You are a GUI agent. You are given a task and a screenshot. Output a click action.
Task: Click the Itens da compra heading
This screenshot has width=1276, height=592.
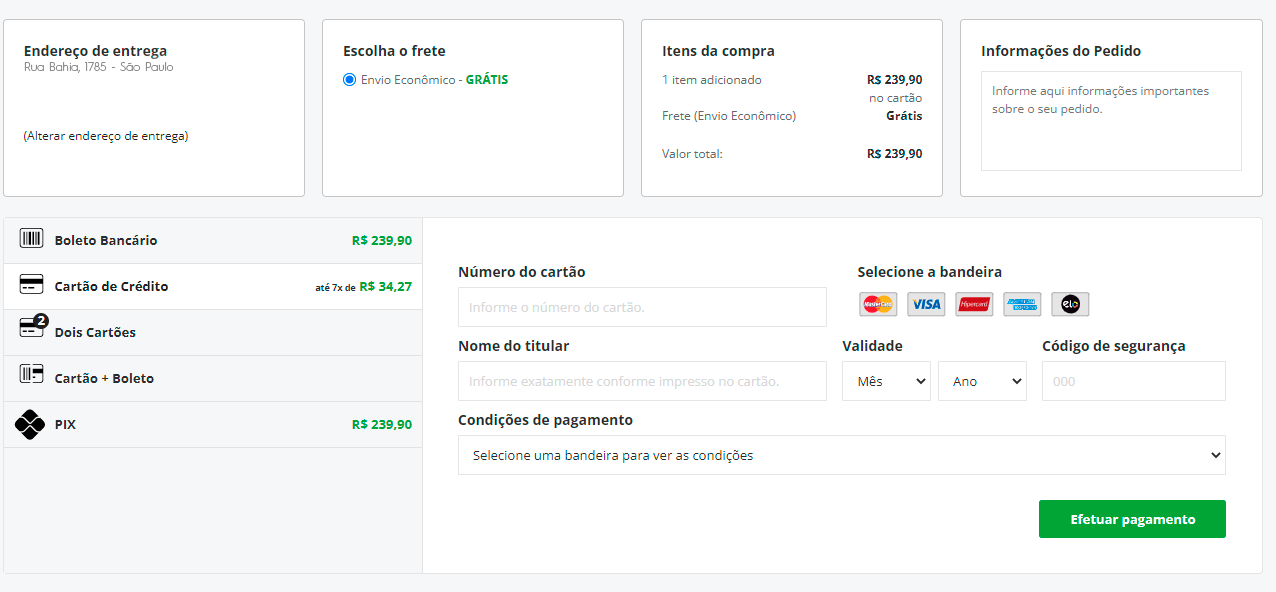click(x=718, y=51)
